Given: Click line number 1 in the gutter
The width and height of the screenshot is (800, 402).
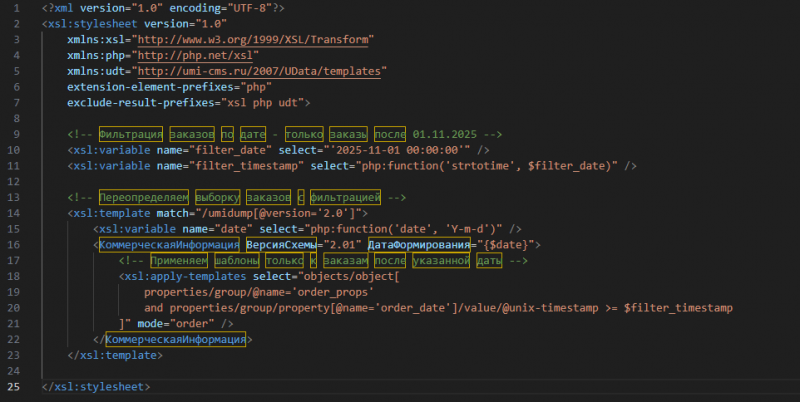Looking at the screenshot, I should [x=13, y=7].
